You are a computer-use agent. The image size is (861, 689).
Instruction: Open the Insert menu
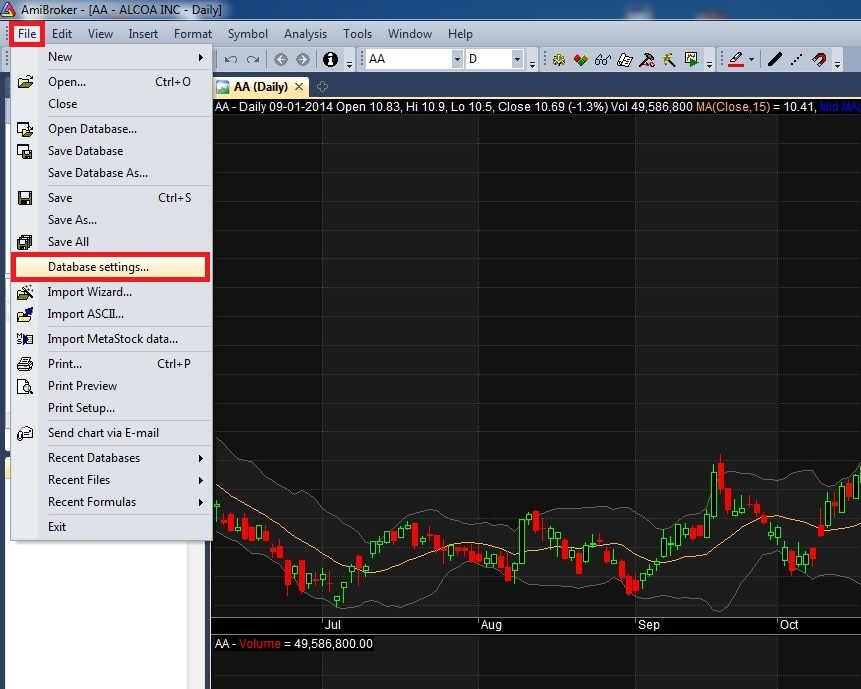pos(143,34)
